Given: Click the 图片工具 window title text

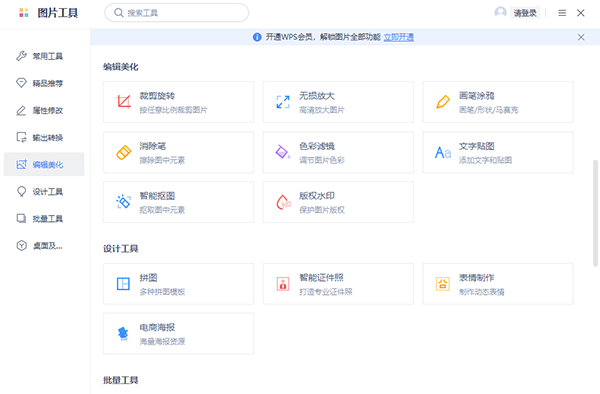Looking at the screenshot, I should tap(58, 13).
